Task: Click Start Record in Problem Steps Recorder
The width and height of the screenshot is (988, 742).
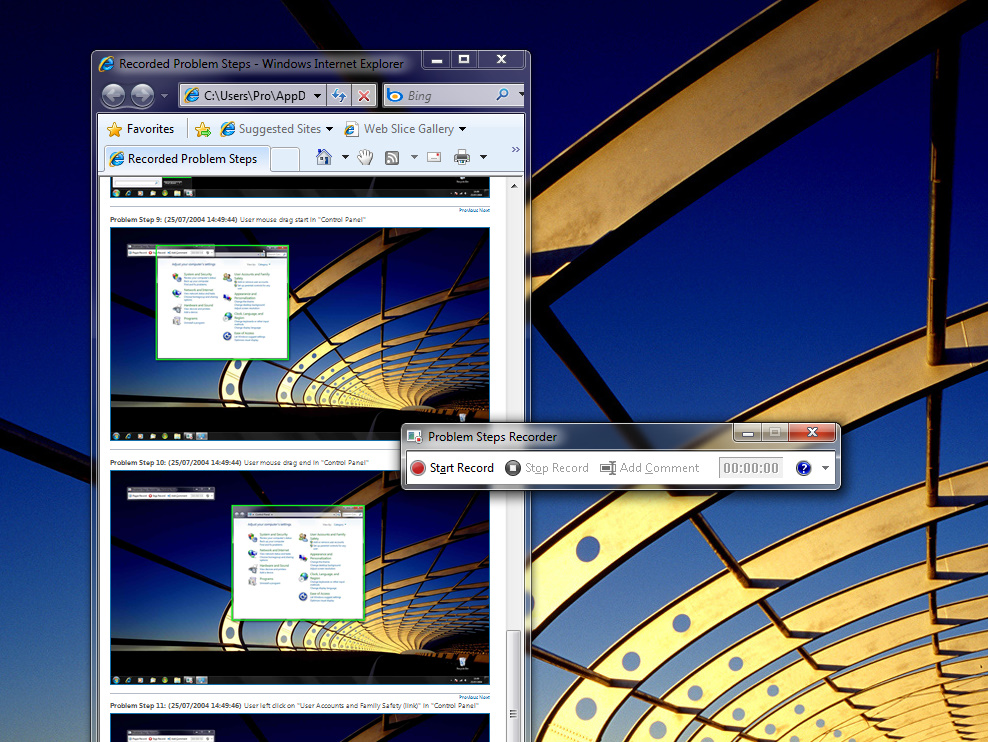Action: tap(452, 468)
